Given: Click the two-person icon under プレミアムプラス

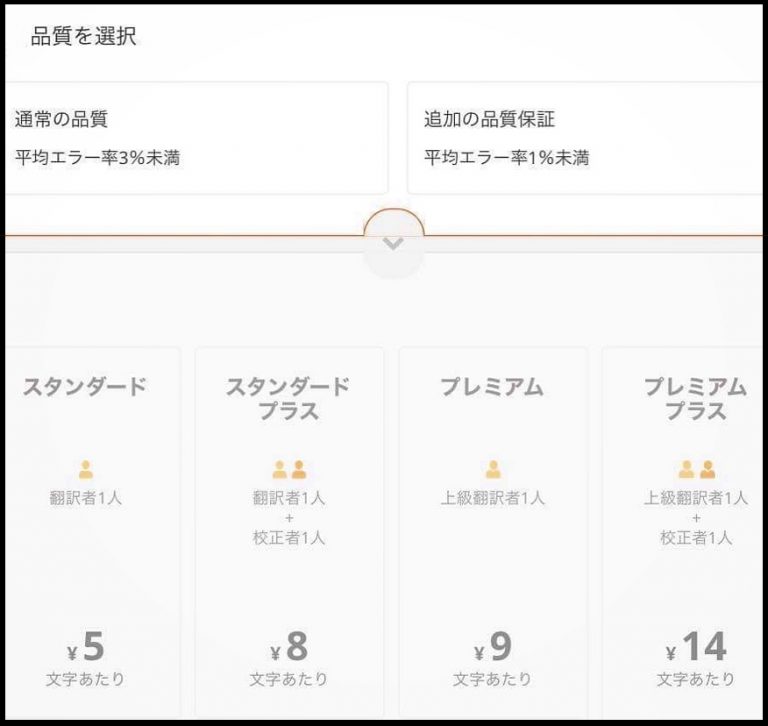Looking at the screenshot, I should click(x=696, y=469).
